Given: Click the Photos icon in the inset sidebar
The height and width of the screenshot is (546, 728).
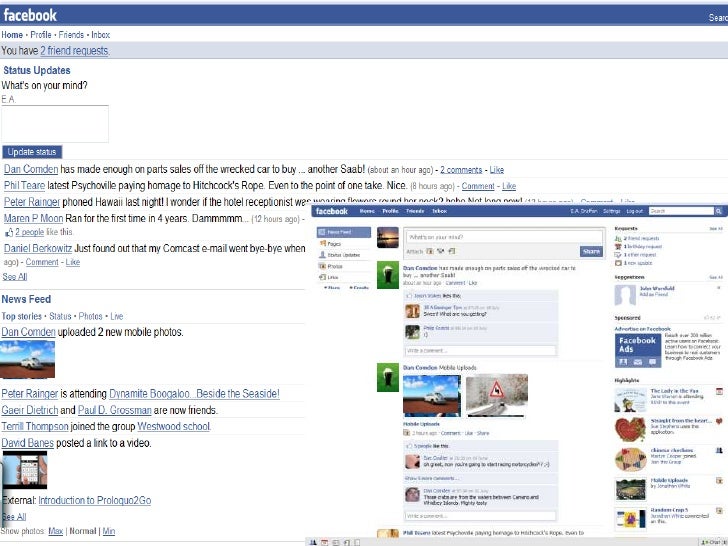Looking at the screenshot, I should point(323,266).
